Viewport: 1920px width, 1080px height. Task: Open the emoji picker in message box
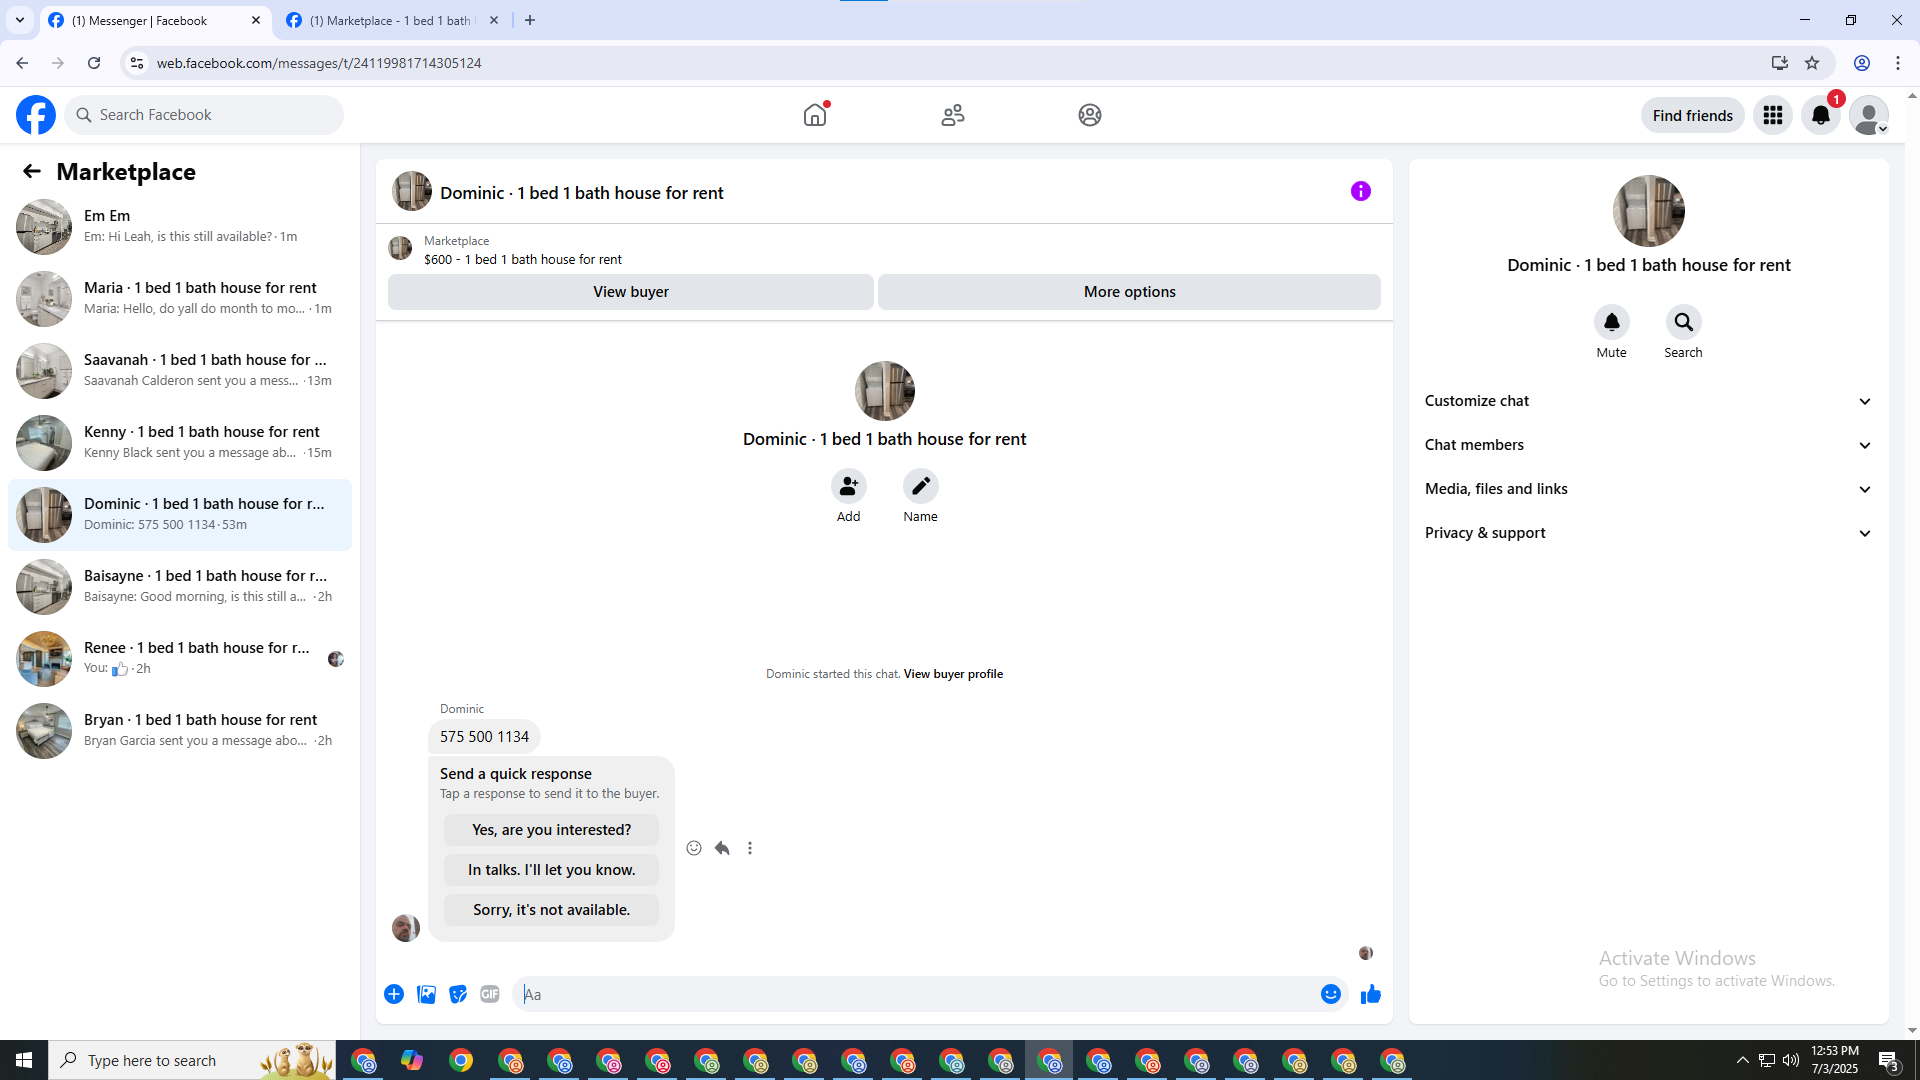coord(1330,994)
